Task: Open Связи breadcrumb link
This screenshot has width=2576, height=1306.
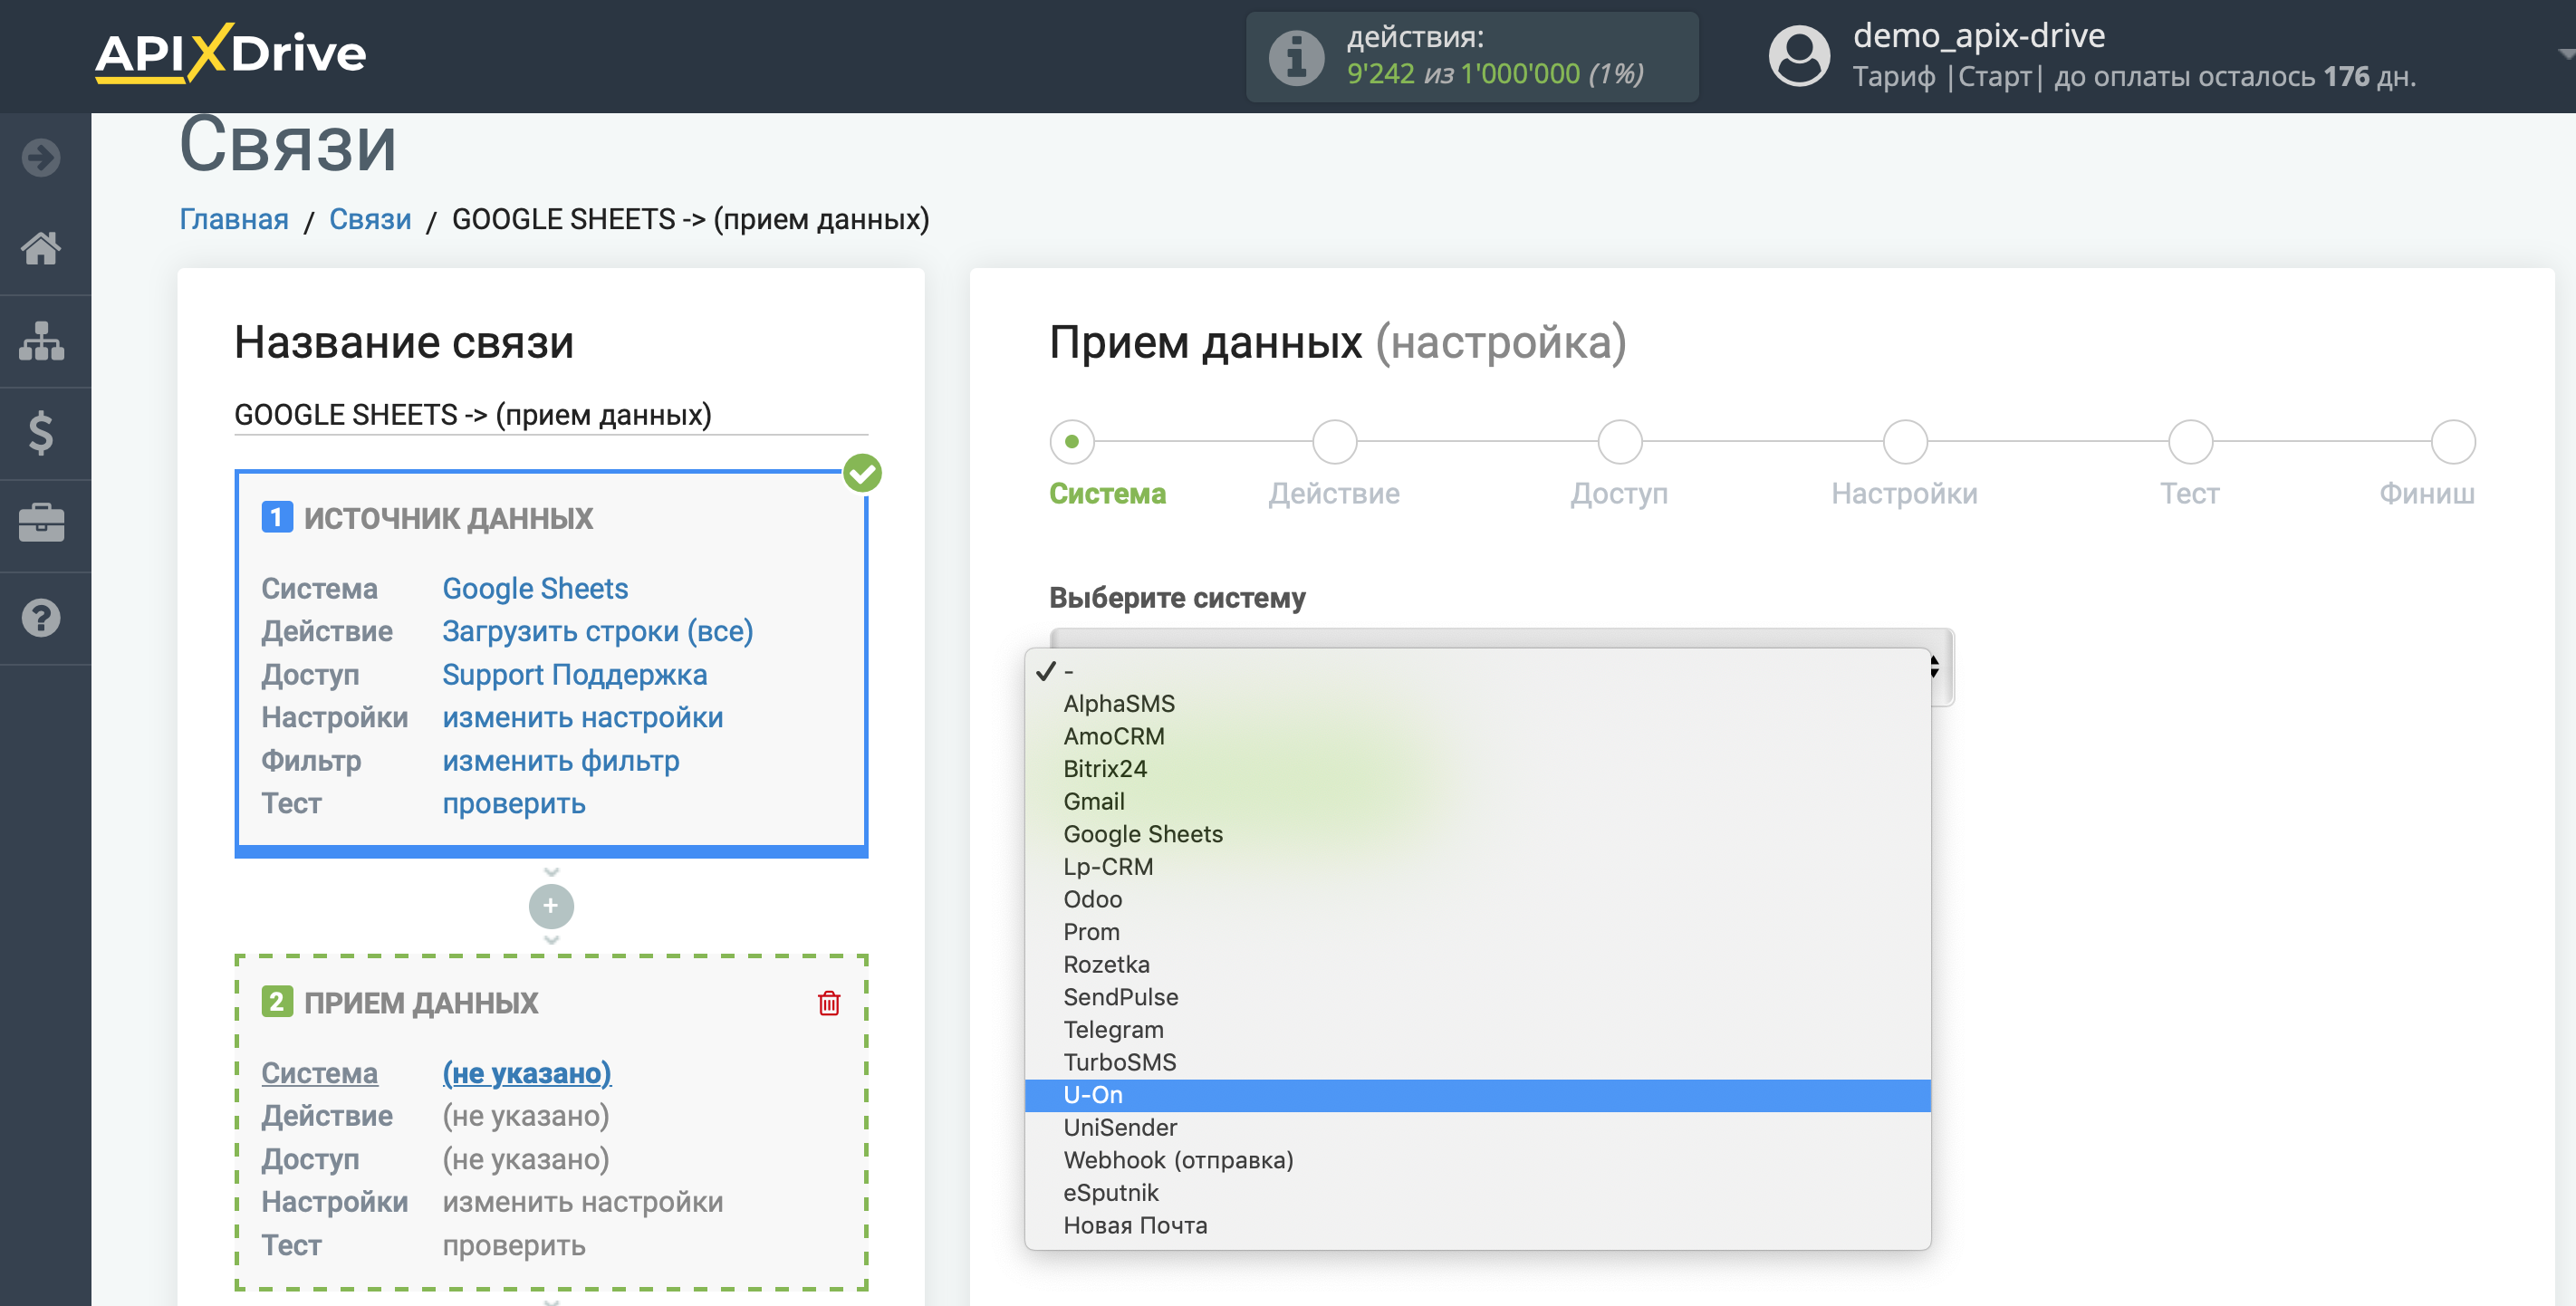Action: (370, 219)
